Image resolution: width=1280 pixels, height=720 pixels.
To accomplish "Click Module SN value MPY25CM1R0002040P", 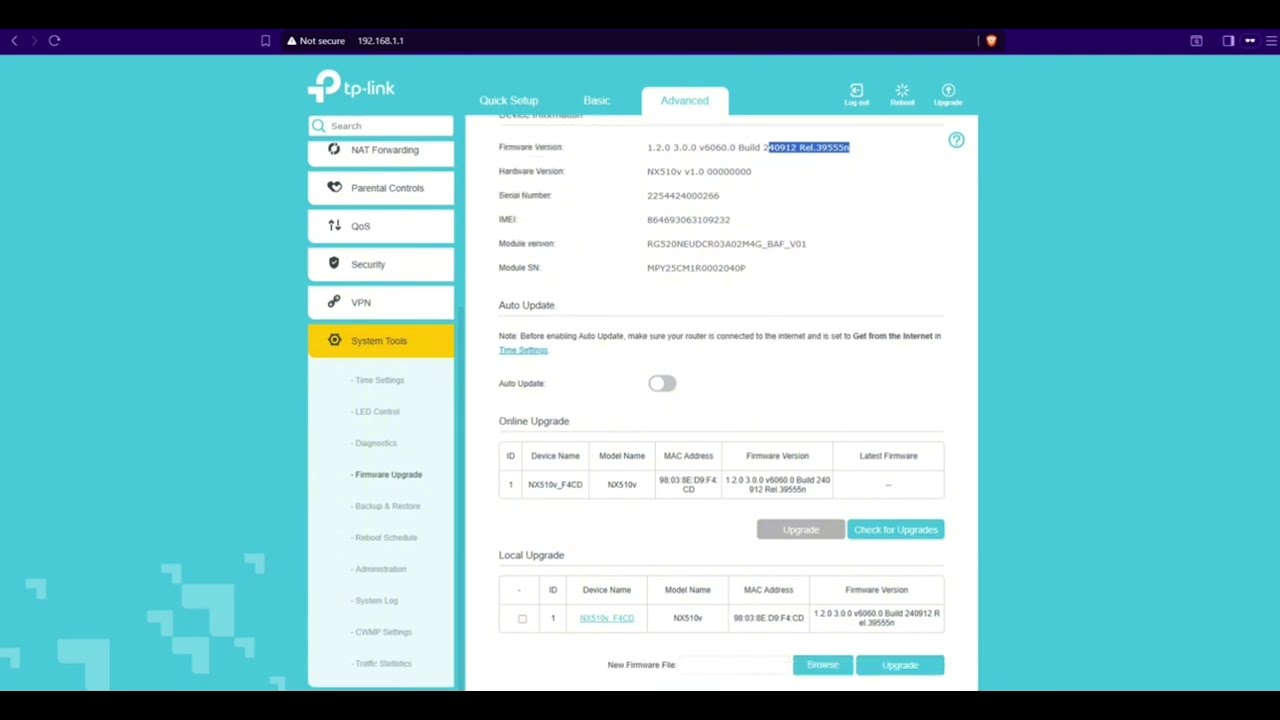I will (696, 268).
